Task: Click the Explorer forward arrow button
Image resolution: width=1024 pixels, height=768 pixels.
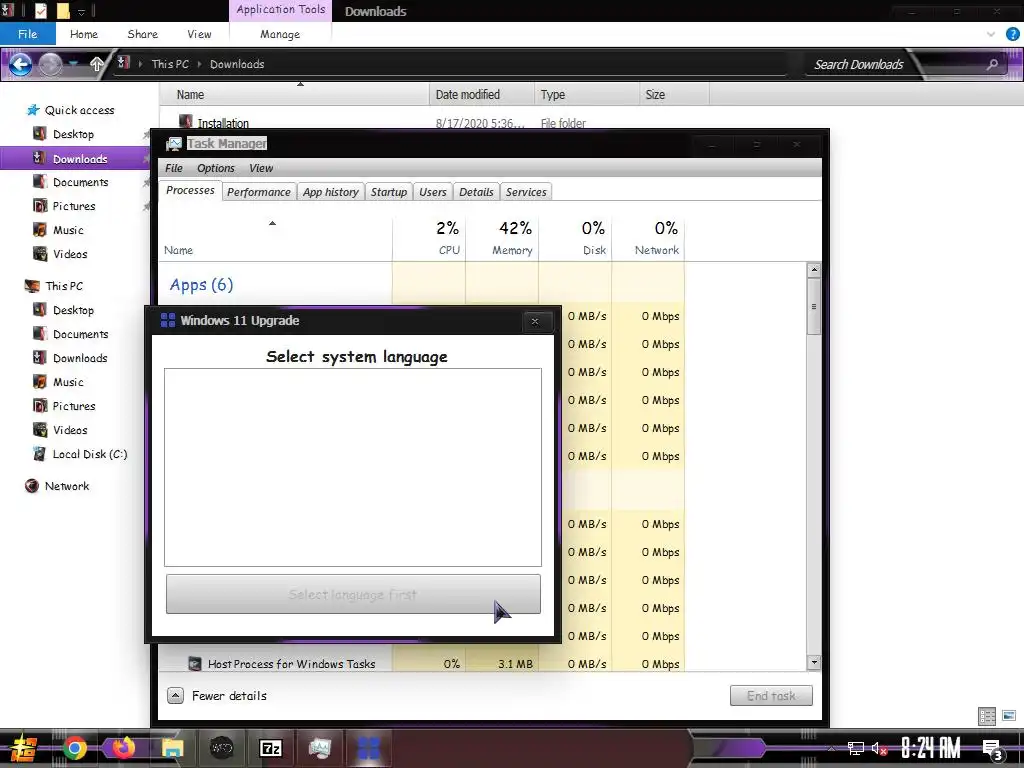Action: point(50,64)
